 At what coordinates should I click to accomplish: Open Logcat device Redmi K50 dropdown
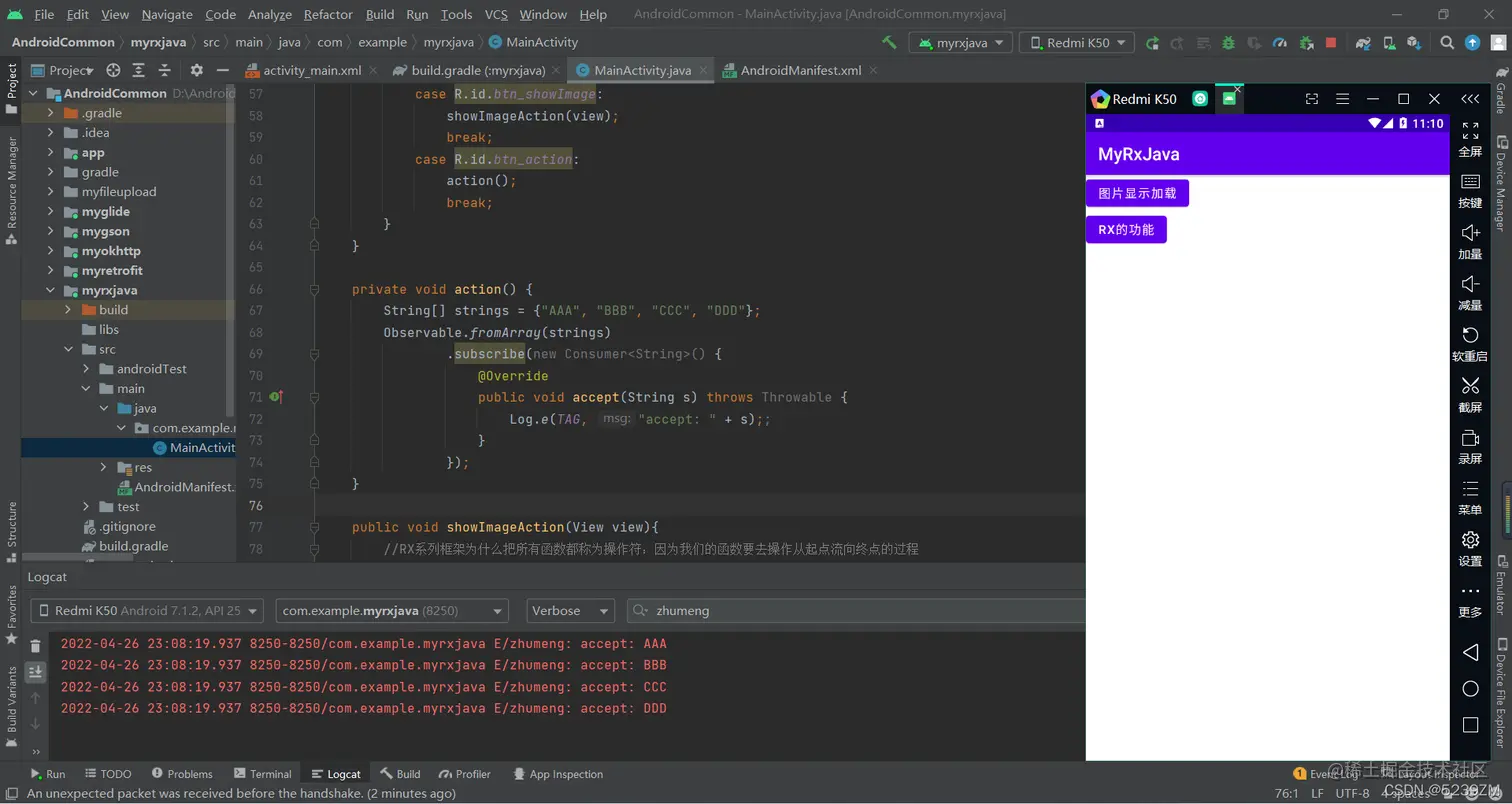(x=147, y=610)
